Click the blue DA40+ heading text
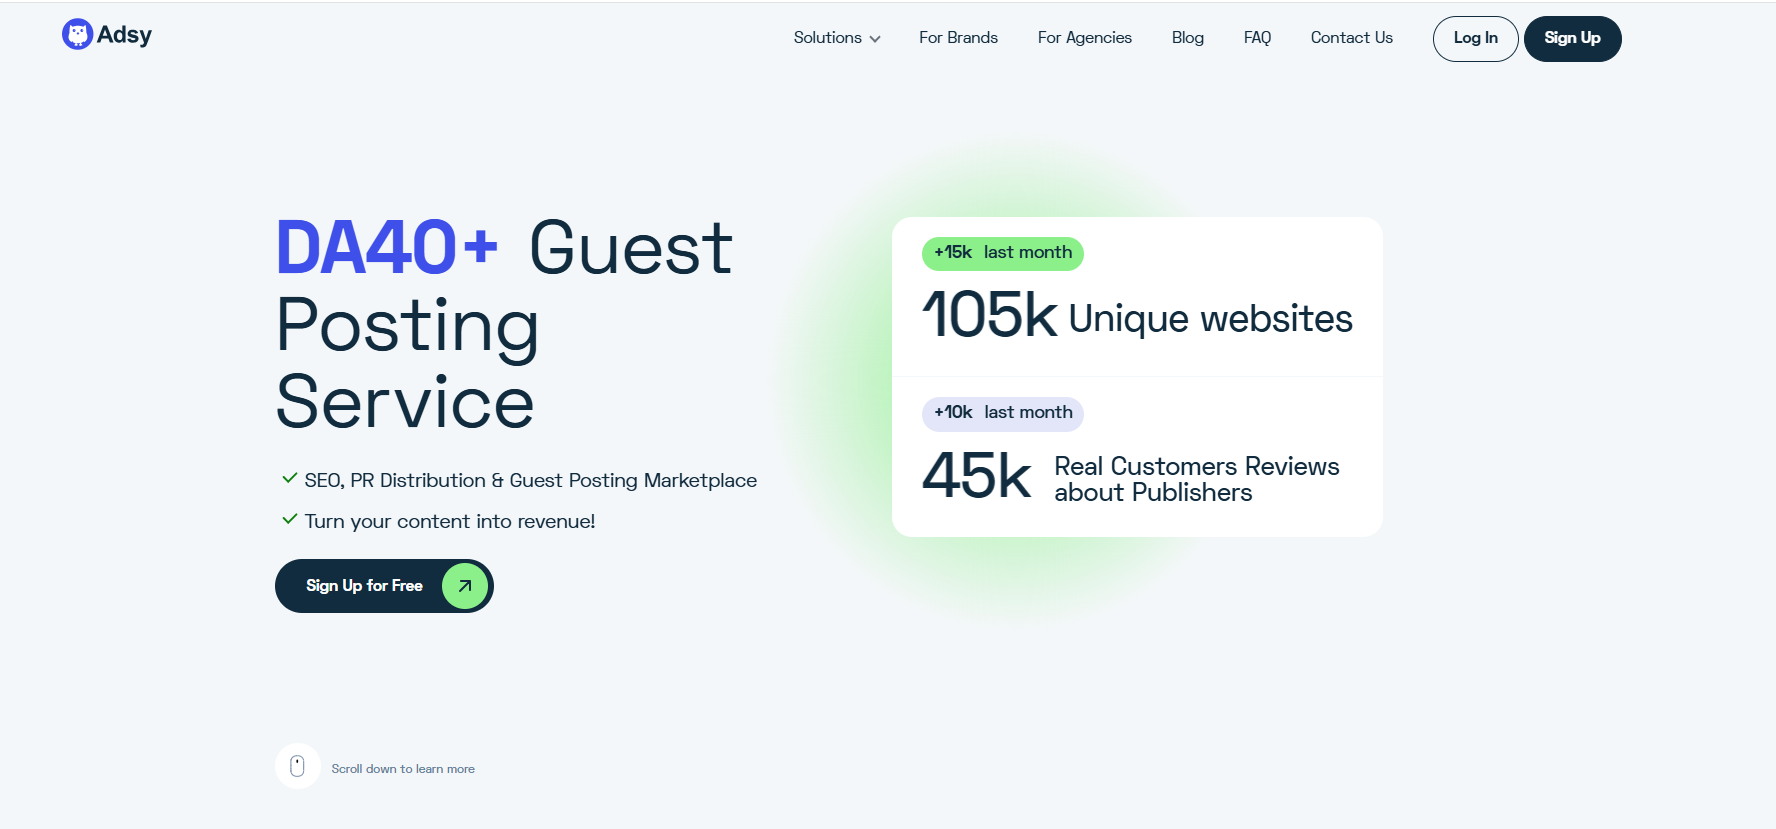Image resolution: width=1776 pixels, height=829 pixels. (x=386, y=248)
